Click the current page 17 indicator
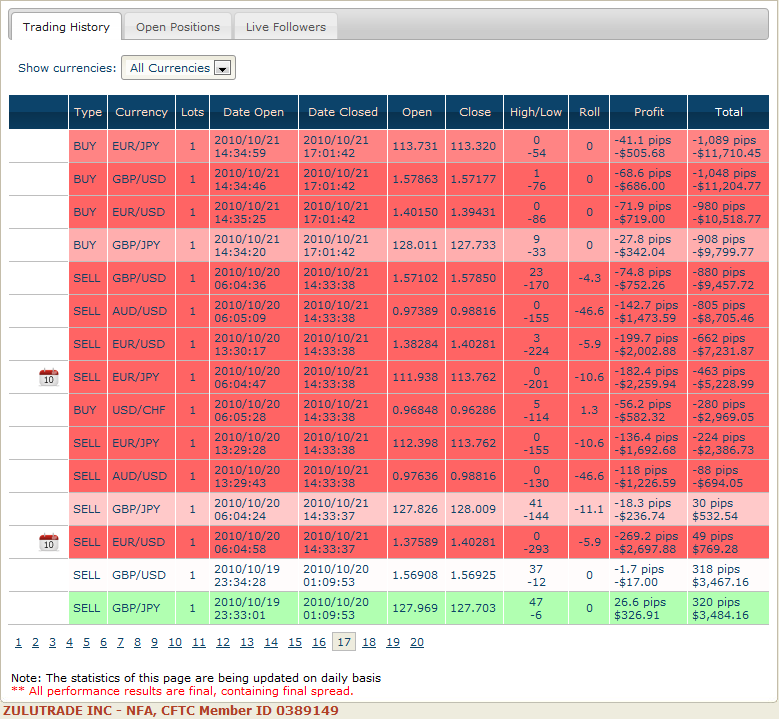This screenshot has height=719, width=779. (344, 642)
